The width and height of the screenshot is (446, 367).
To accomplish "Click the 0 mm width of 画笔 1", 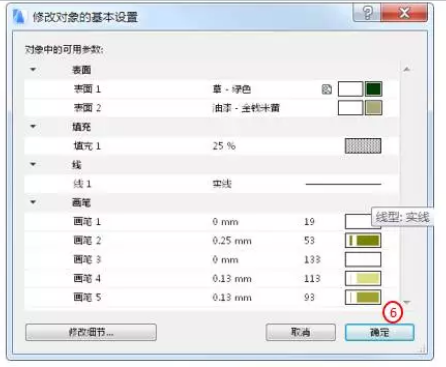I will (225, 222).
